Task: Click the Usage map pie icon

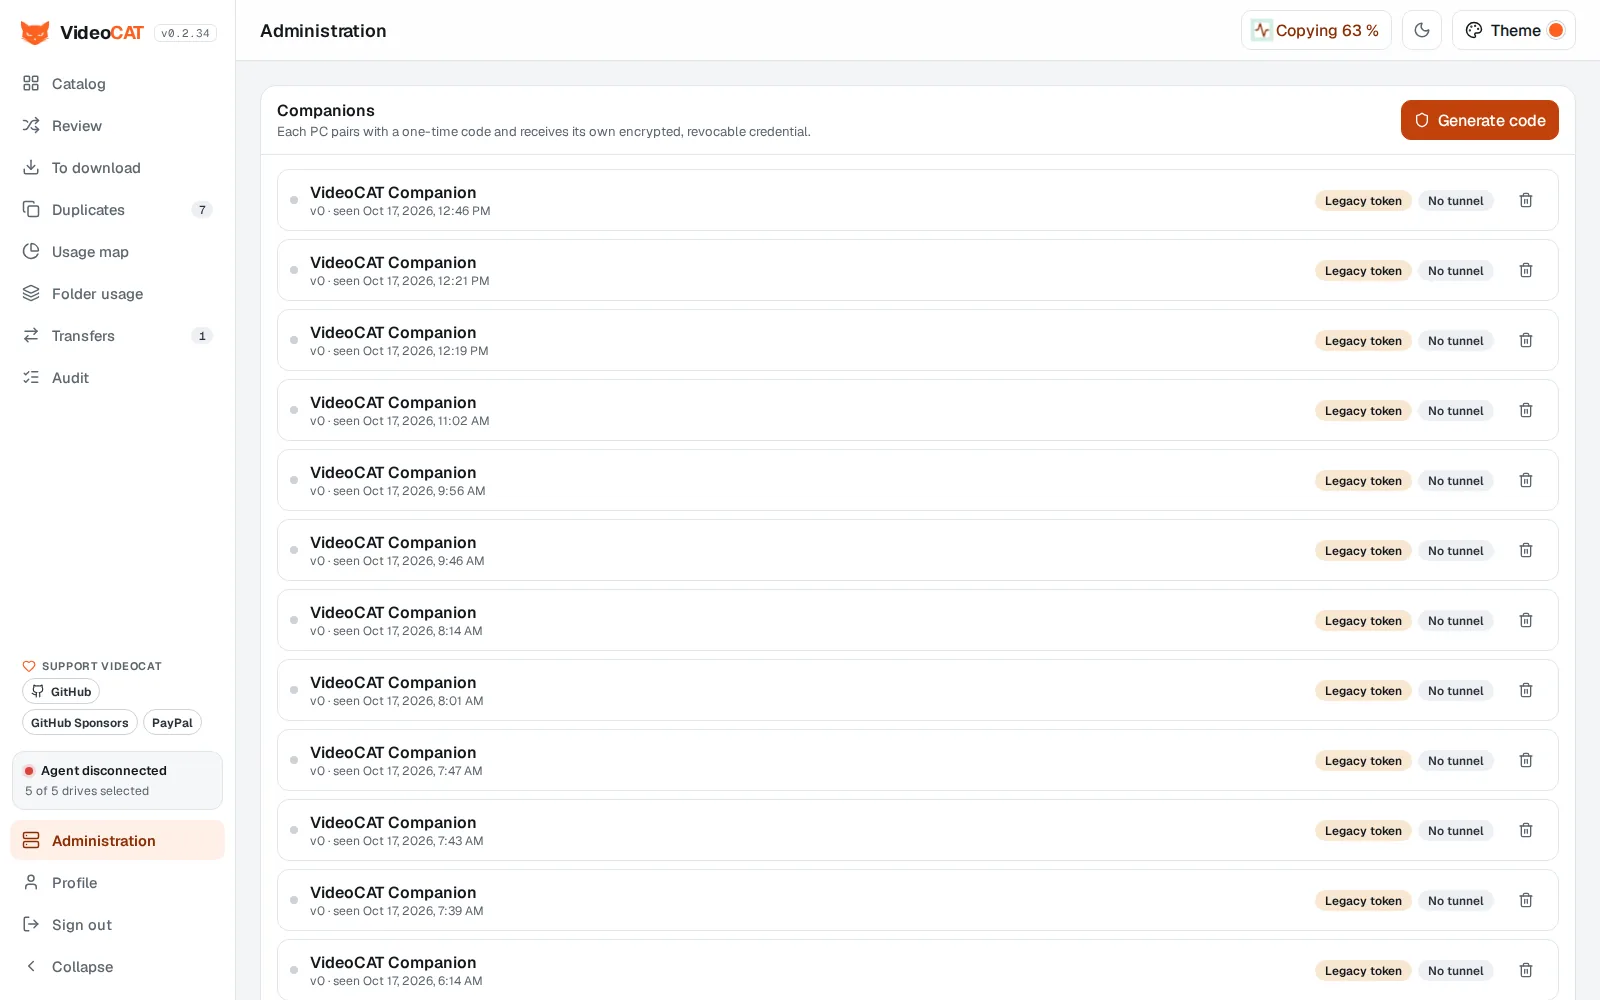Action: [x=31, y=252]
